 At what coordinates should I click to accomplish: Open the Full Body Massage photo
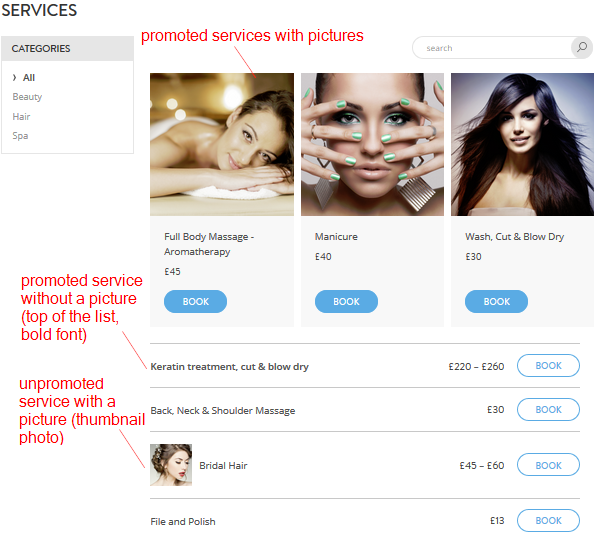coord(222,145)
